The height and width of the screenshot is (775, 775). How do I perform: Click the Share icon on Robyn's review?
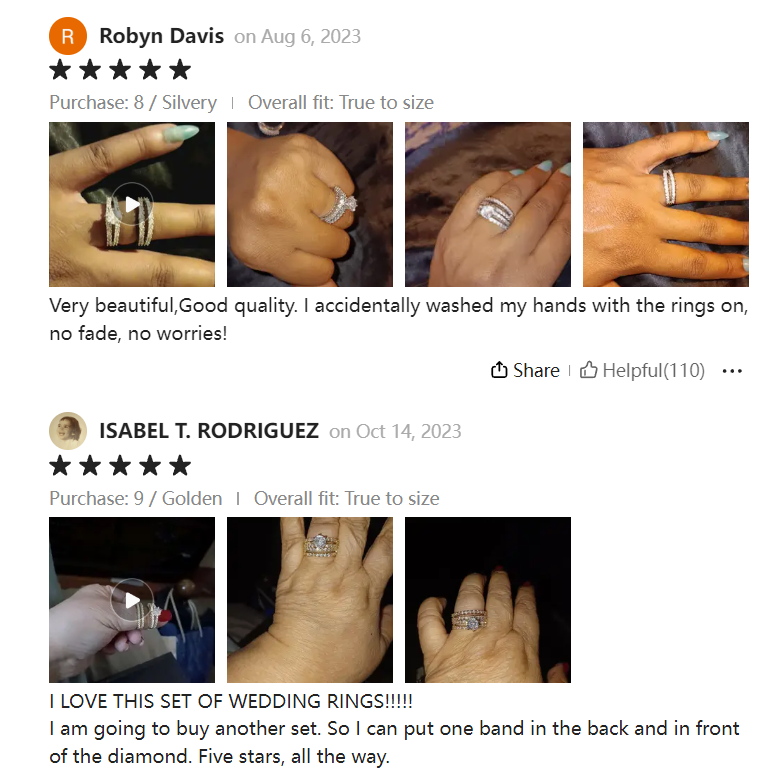point(499,370)
